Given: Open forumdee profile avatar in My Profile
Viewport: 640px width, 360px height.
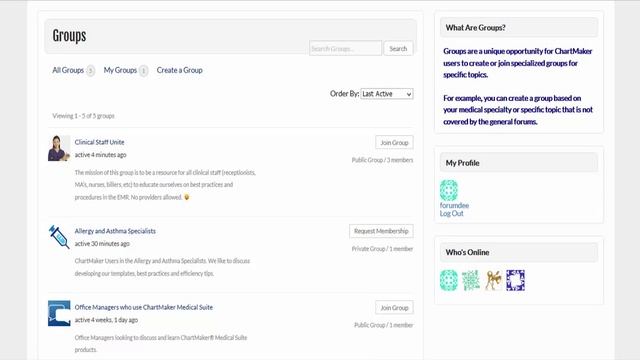Looking at the screenshot, I should (449, 190).
